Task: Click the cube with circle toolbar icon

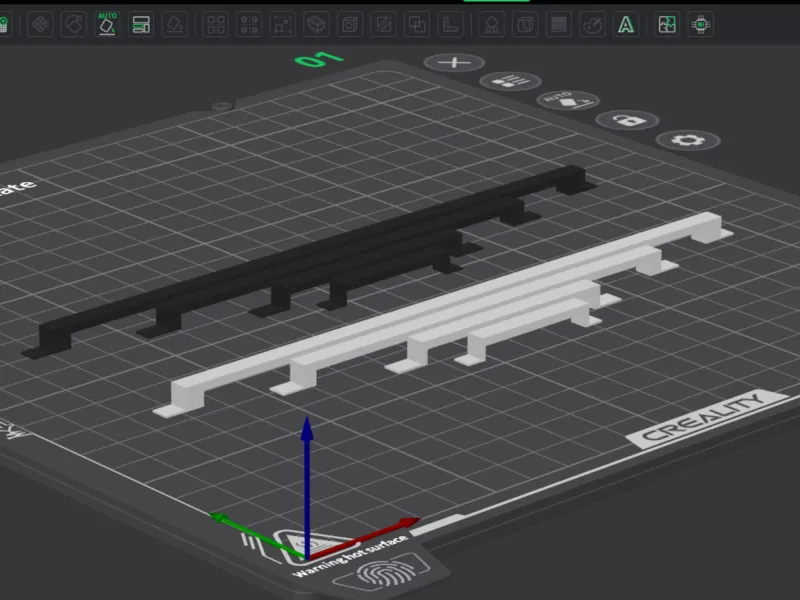Action: 350,24
